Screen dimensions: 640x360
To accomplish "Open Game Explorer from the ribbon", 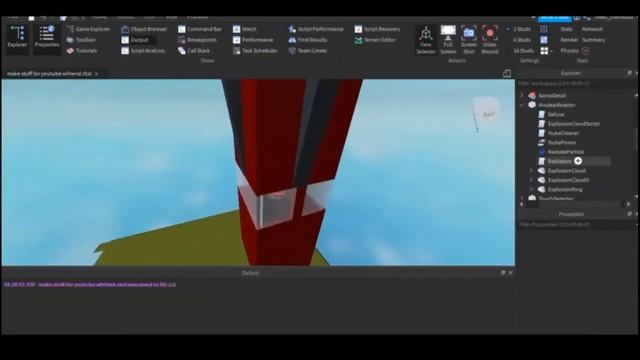I will (x=89, y=29).
